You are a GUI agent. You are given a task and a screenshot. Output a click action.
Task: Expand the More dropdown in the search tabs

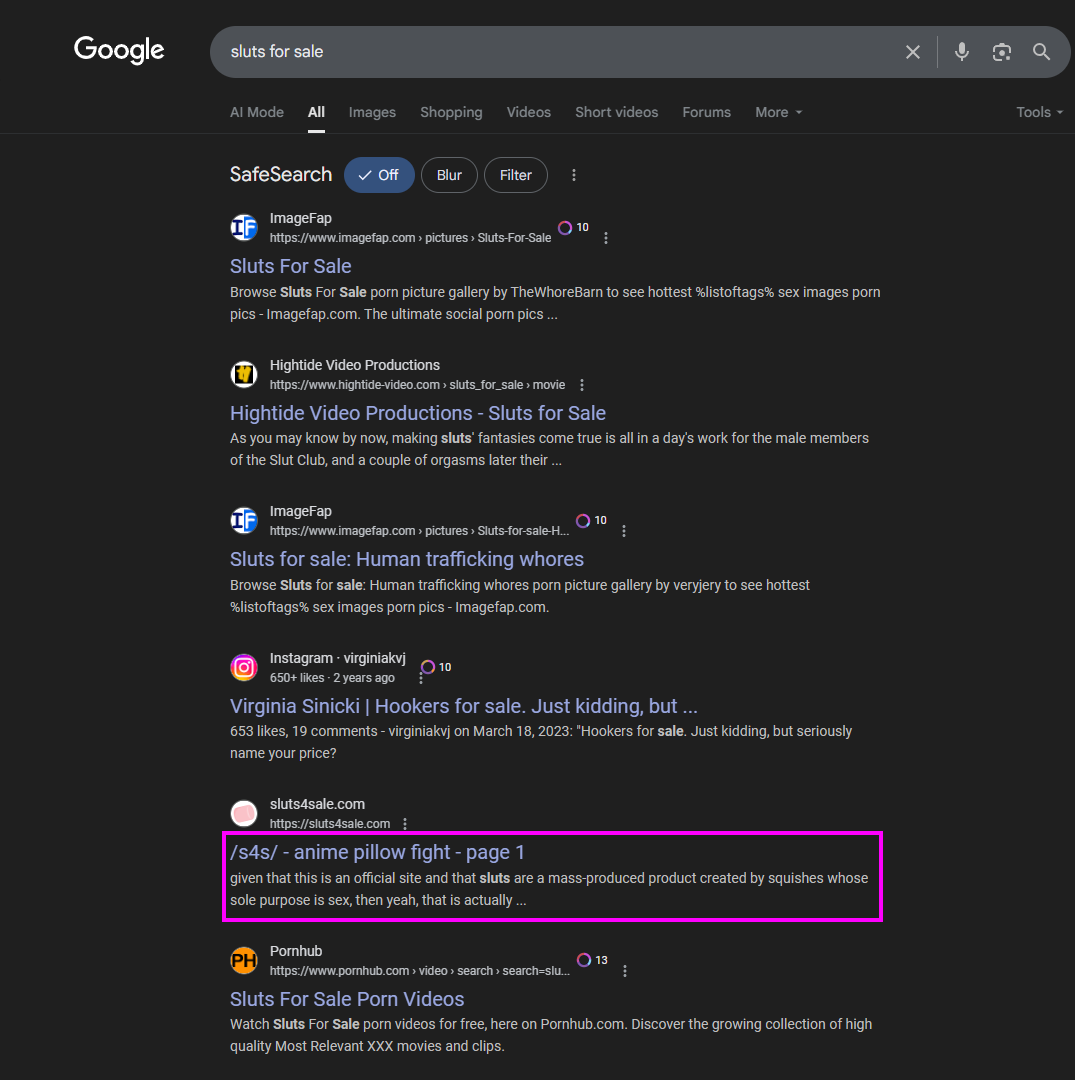[778, 112]
